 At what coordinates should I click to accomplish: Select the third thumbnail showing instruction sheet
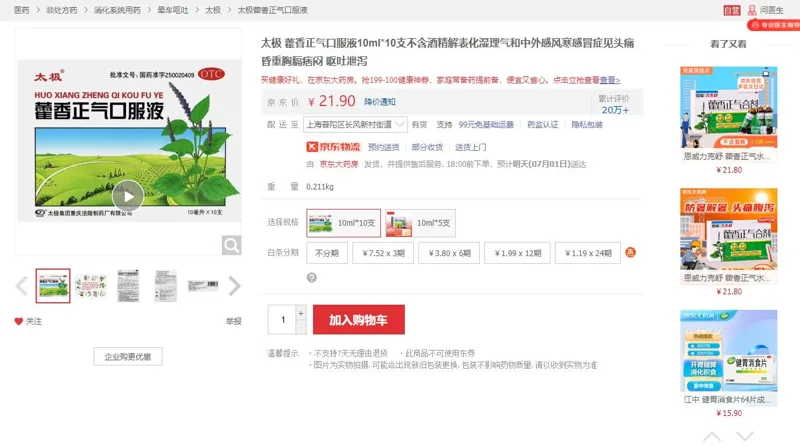[128, 286]
